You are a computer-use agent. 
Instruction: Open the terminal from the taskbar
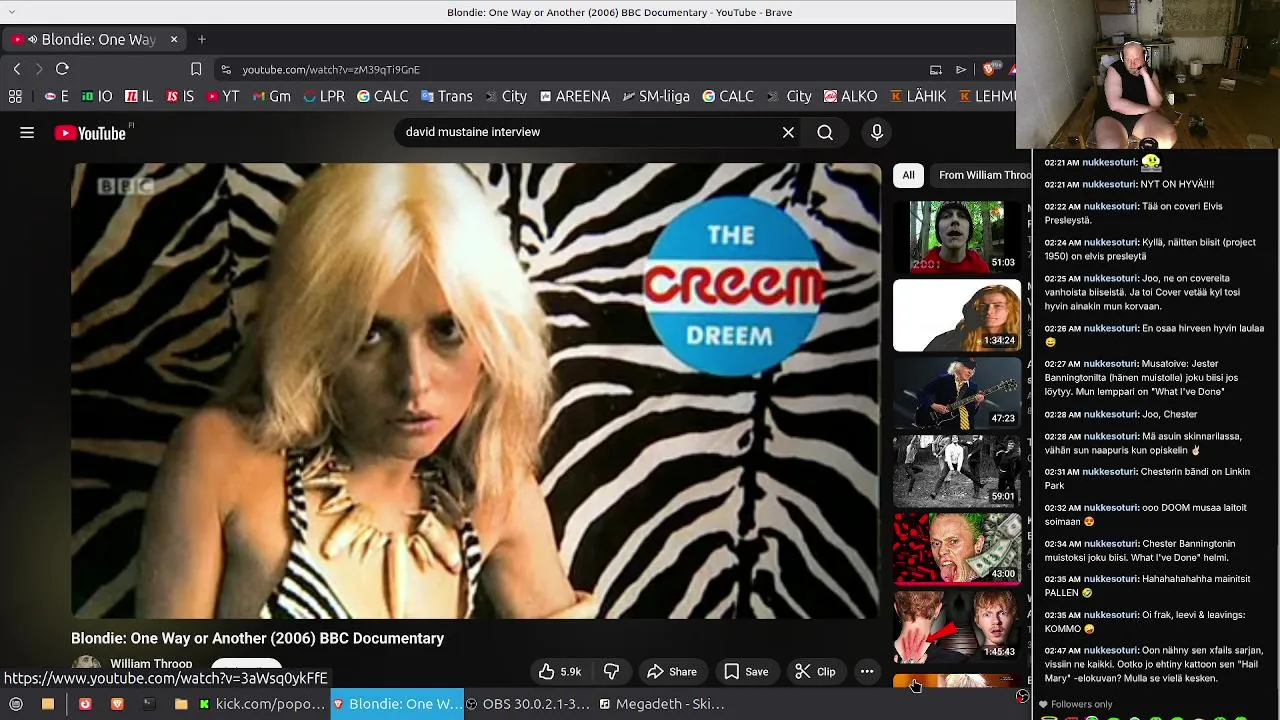coord(149,704)
